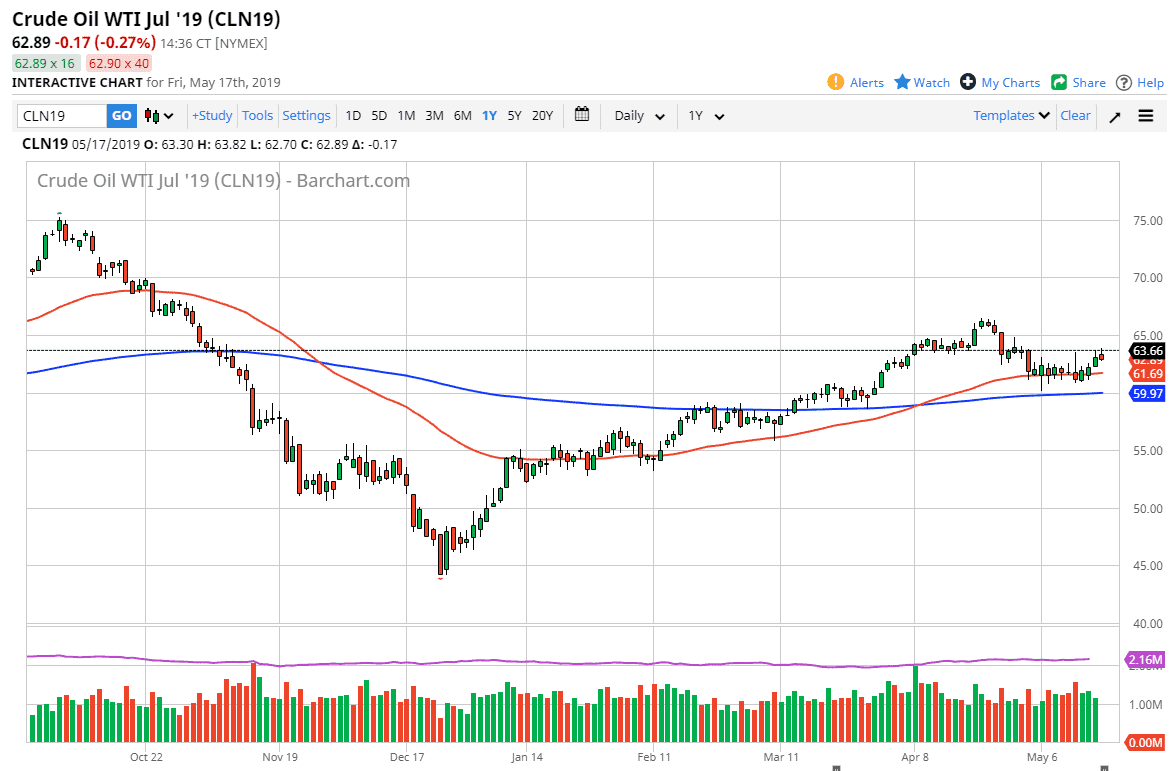1174x771 pixels.
Task: Open the Tools menu
Action: click(257, 116)
